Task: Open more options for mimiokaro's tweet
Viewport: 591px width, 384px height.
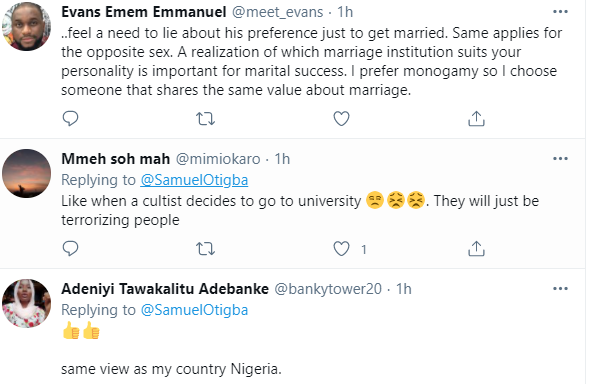Action: pos(560,159)
